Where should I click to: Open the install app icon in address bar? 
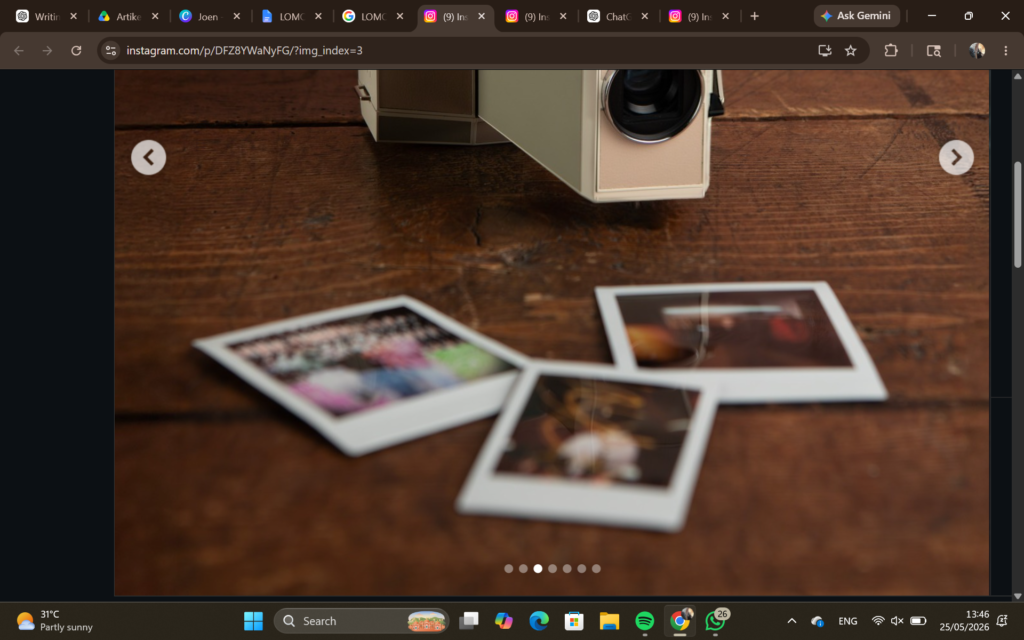(x=825, y=50)
